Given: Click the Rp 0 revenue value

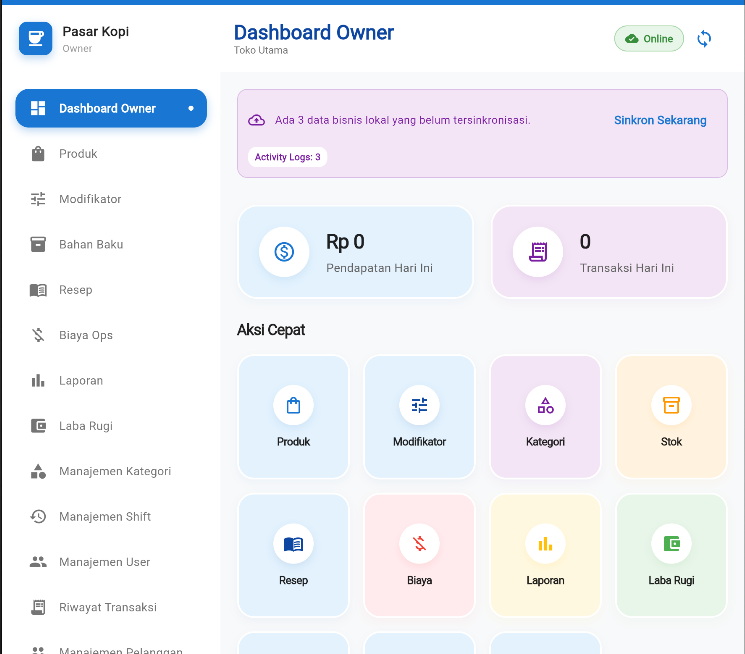Looking at the screenshot, I should pos(345,242).
